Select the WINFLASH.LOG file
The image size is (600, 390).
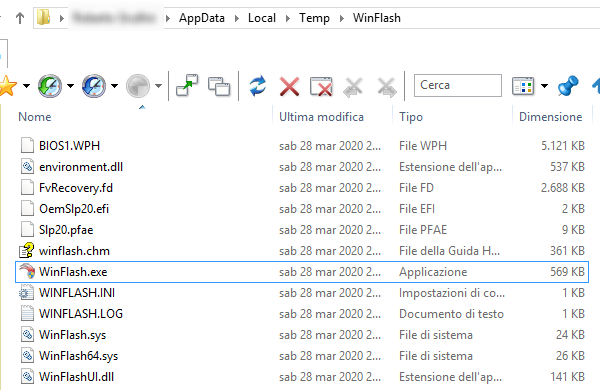point(302,314)
